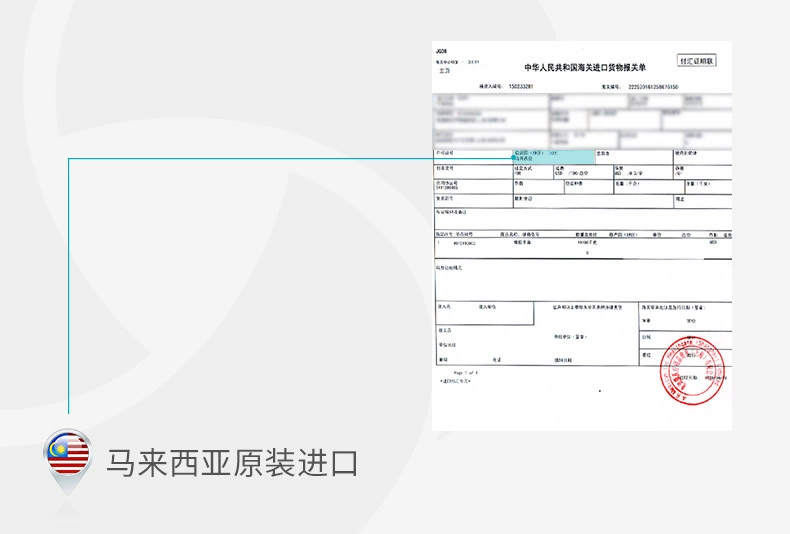Click the customs number 222520161258670150
Viewport: 790px width, 534px height.
click(x=652, y=87)
